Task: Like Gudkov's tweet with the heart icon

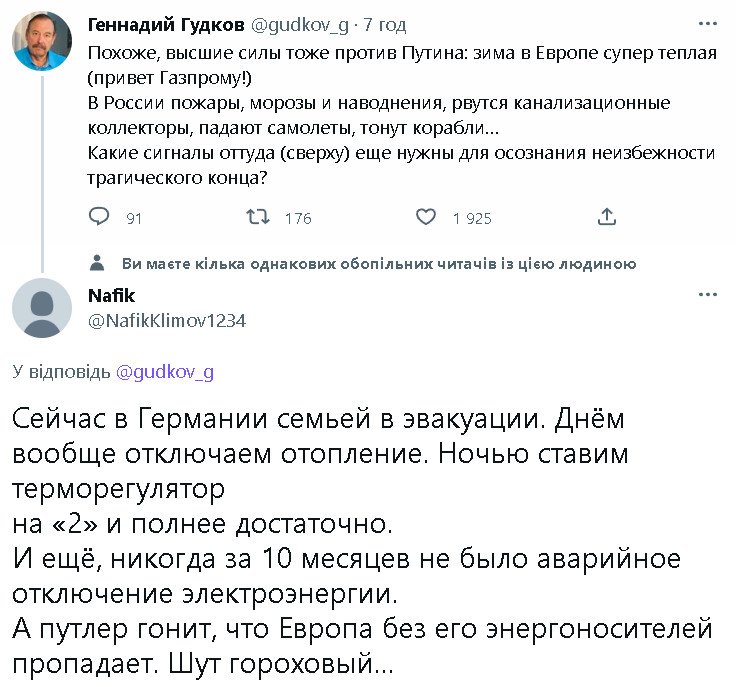Action: [425, 217]
